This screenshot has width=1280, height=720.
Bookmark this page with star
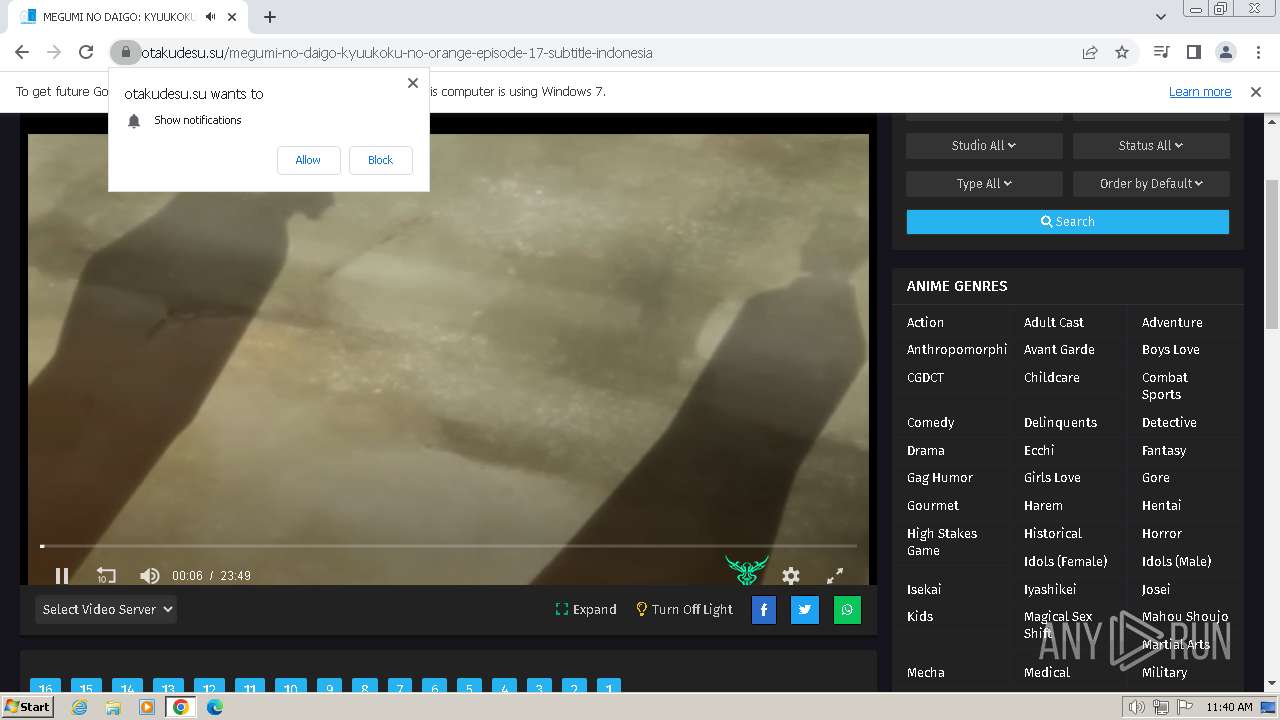click(x=1122, y=52)
